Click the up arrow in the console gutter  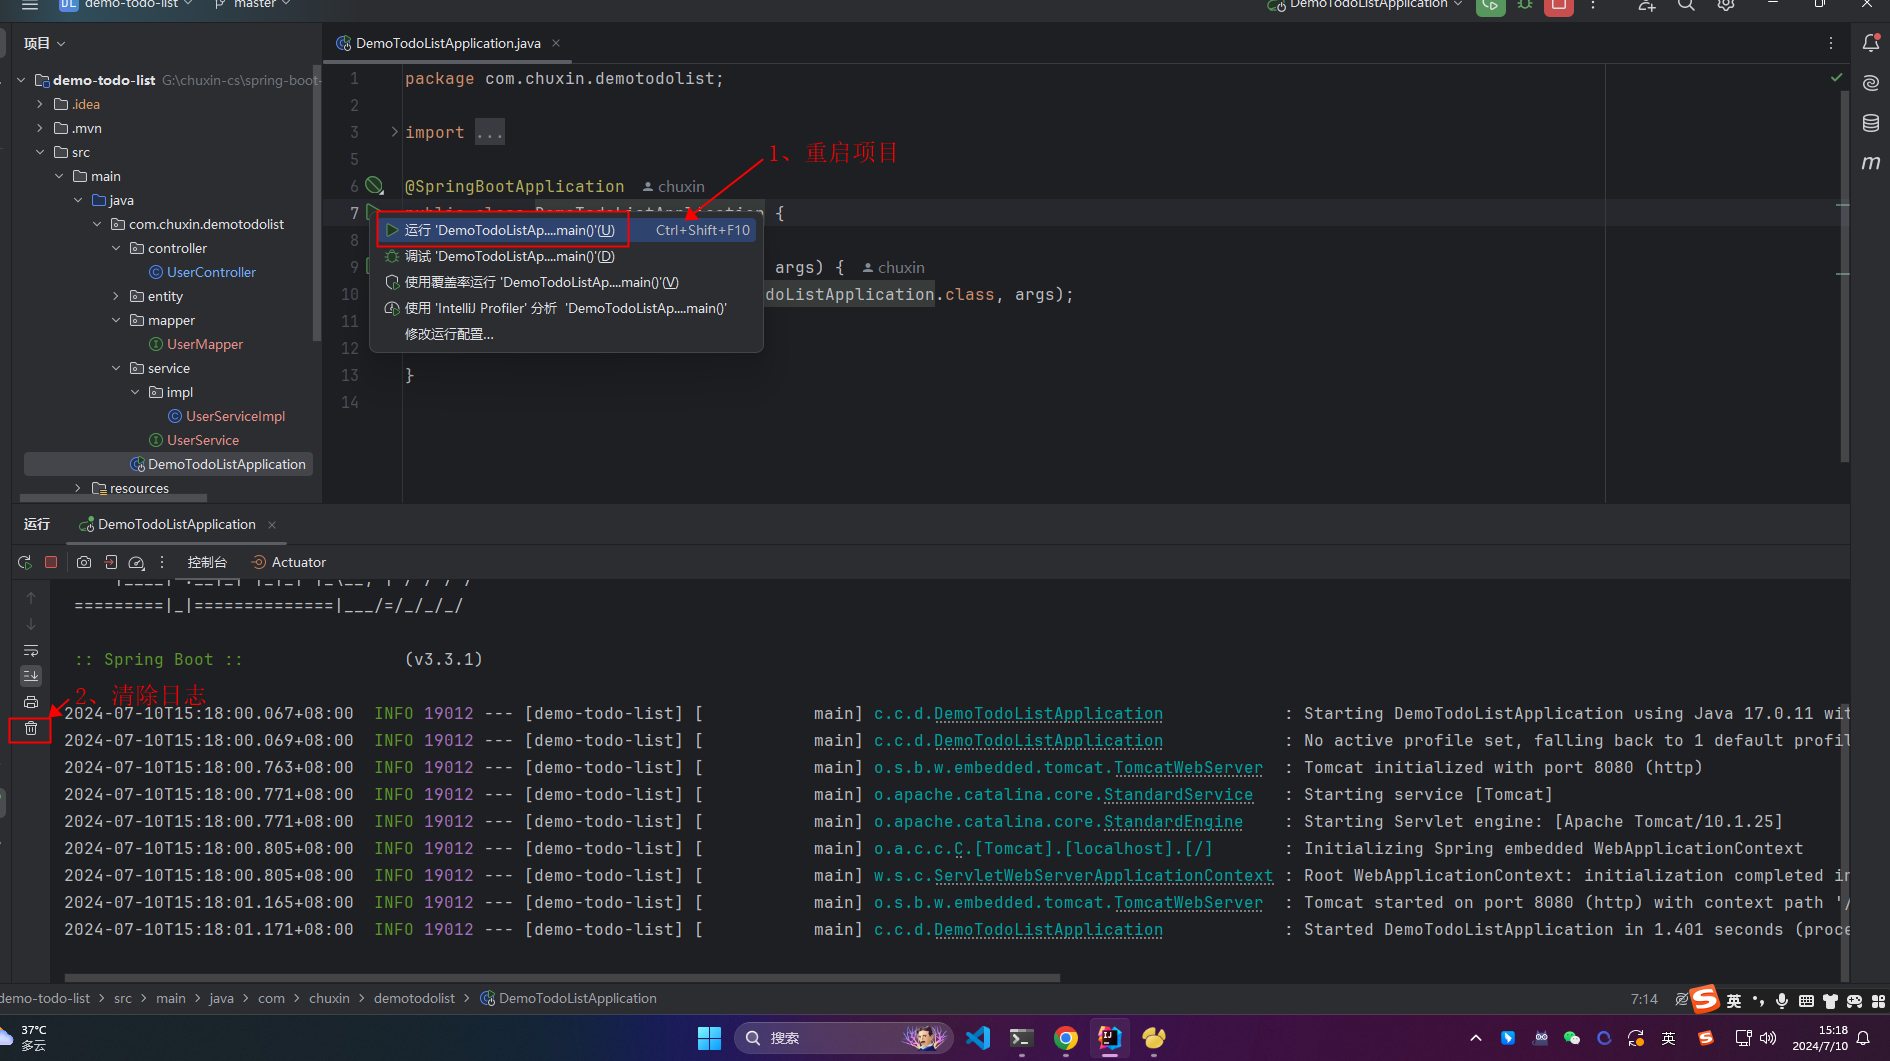pyautogui.click(x=31, y=598)
